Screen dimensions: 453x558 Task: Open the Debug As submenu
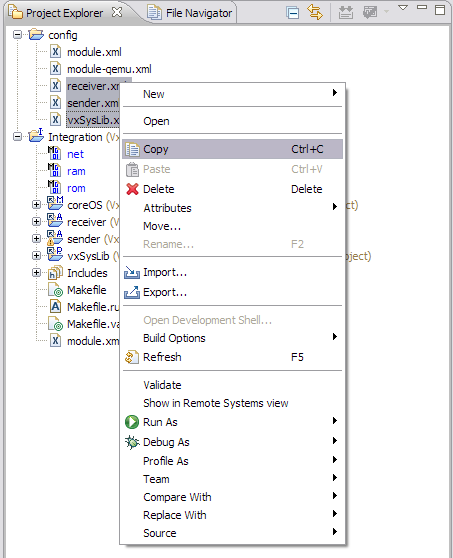(232, 442)
